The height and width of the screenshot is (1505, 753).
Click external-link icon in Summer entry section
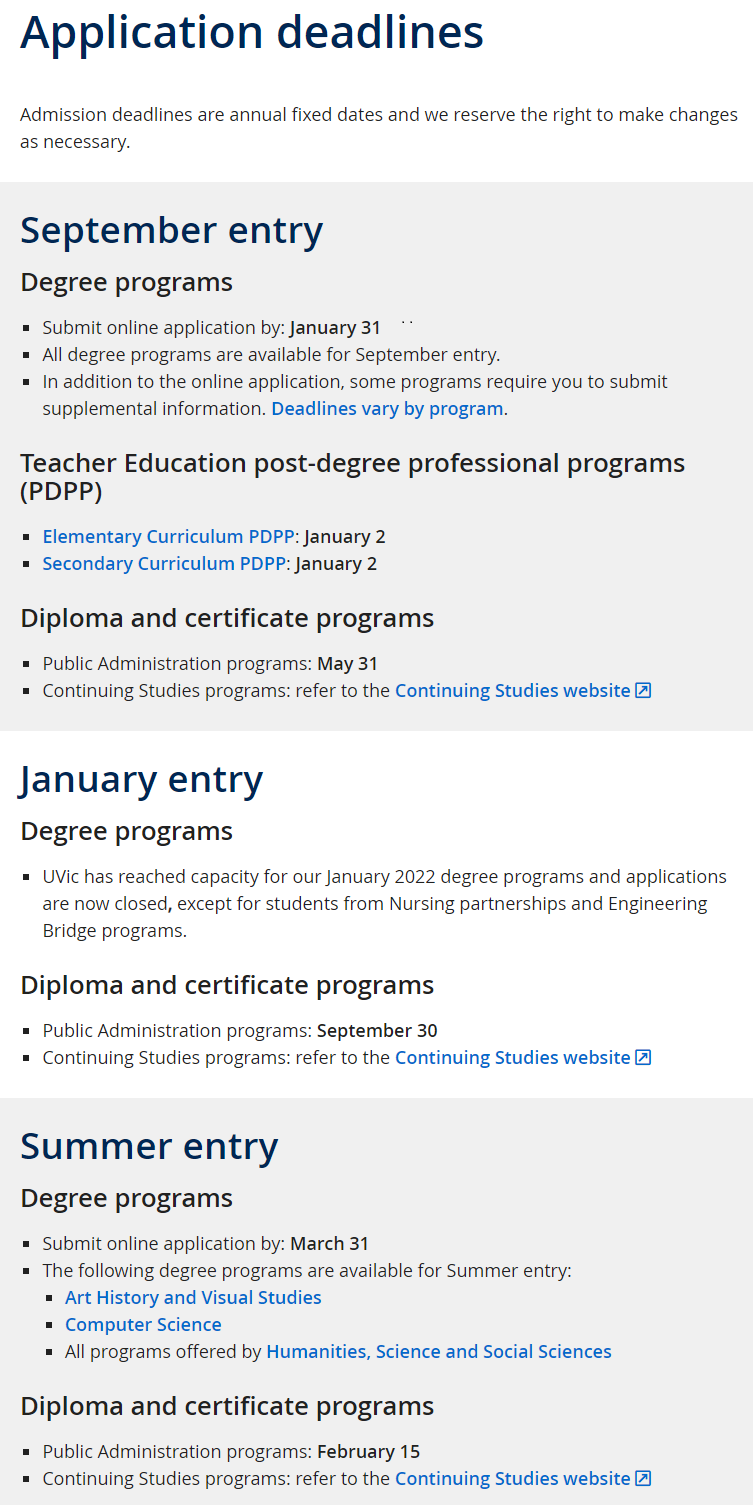[644, 1478]
